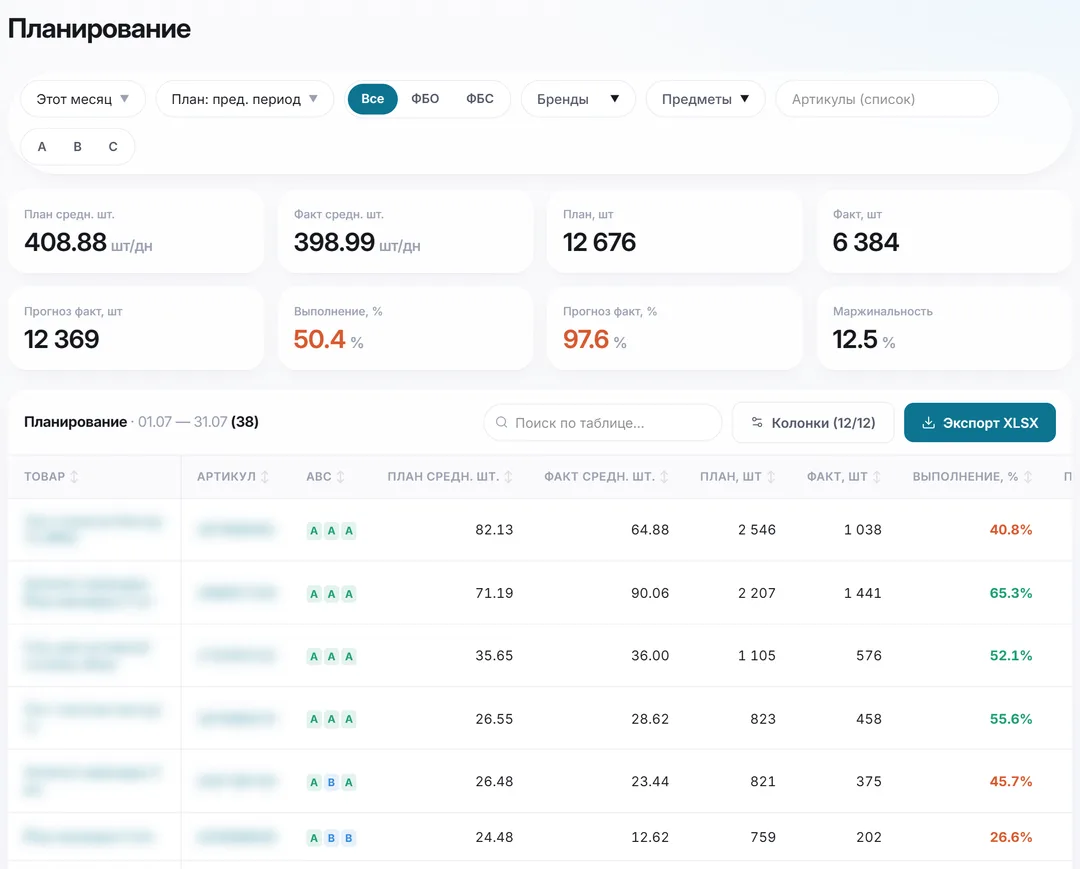Toggle the C category filter
Screen dimensions: 1080x869
click(113, 147)
